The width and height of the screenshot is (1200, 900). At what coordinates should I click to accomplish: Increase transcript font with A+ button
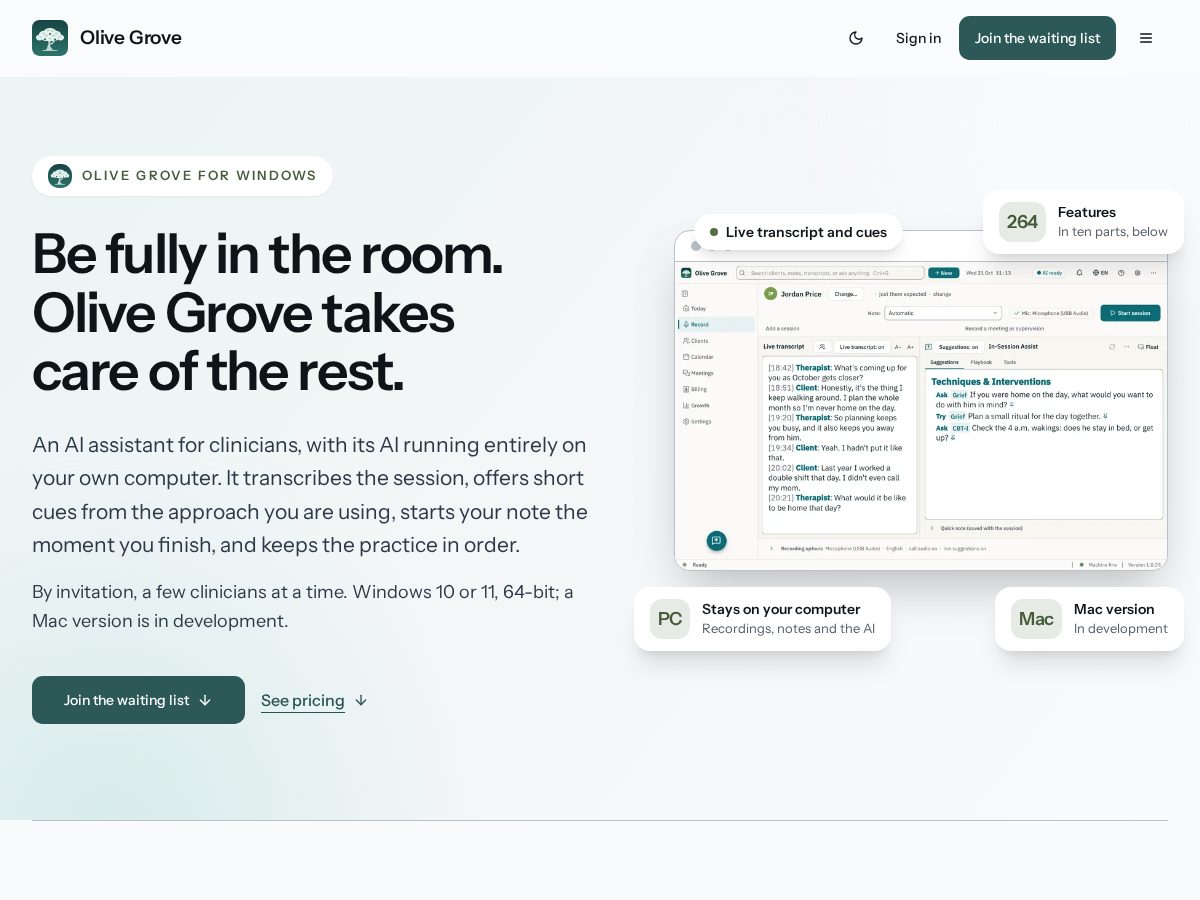point(910,347)
